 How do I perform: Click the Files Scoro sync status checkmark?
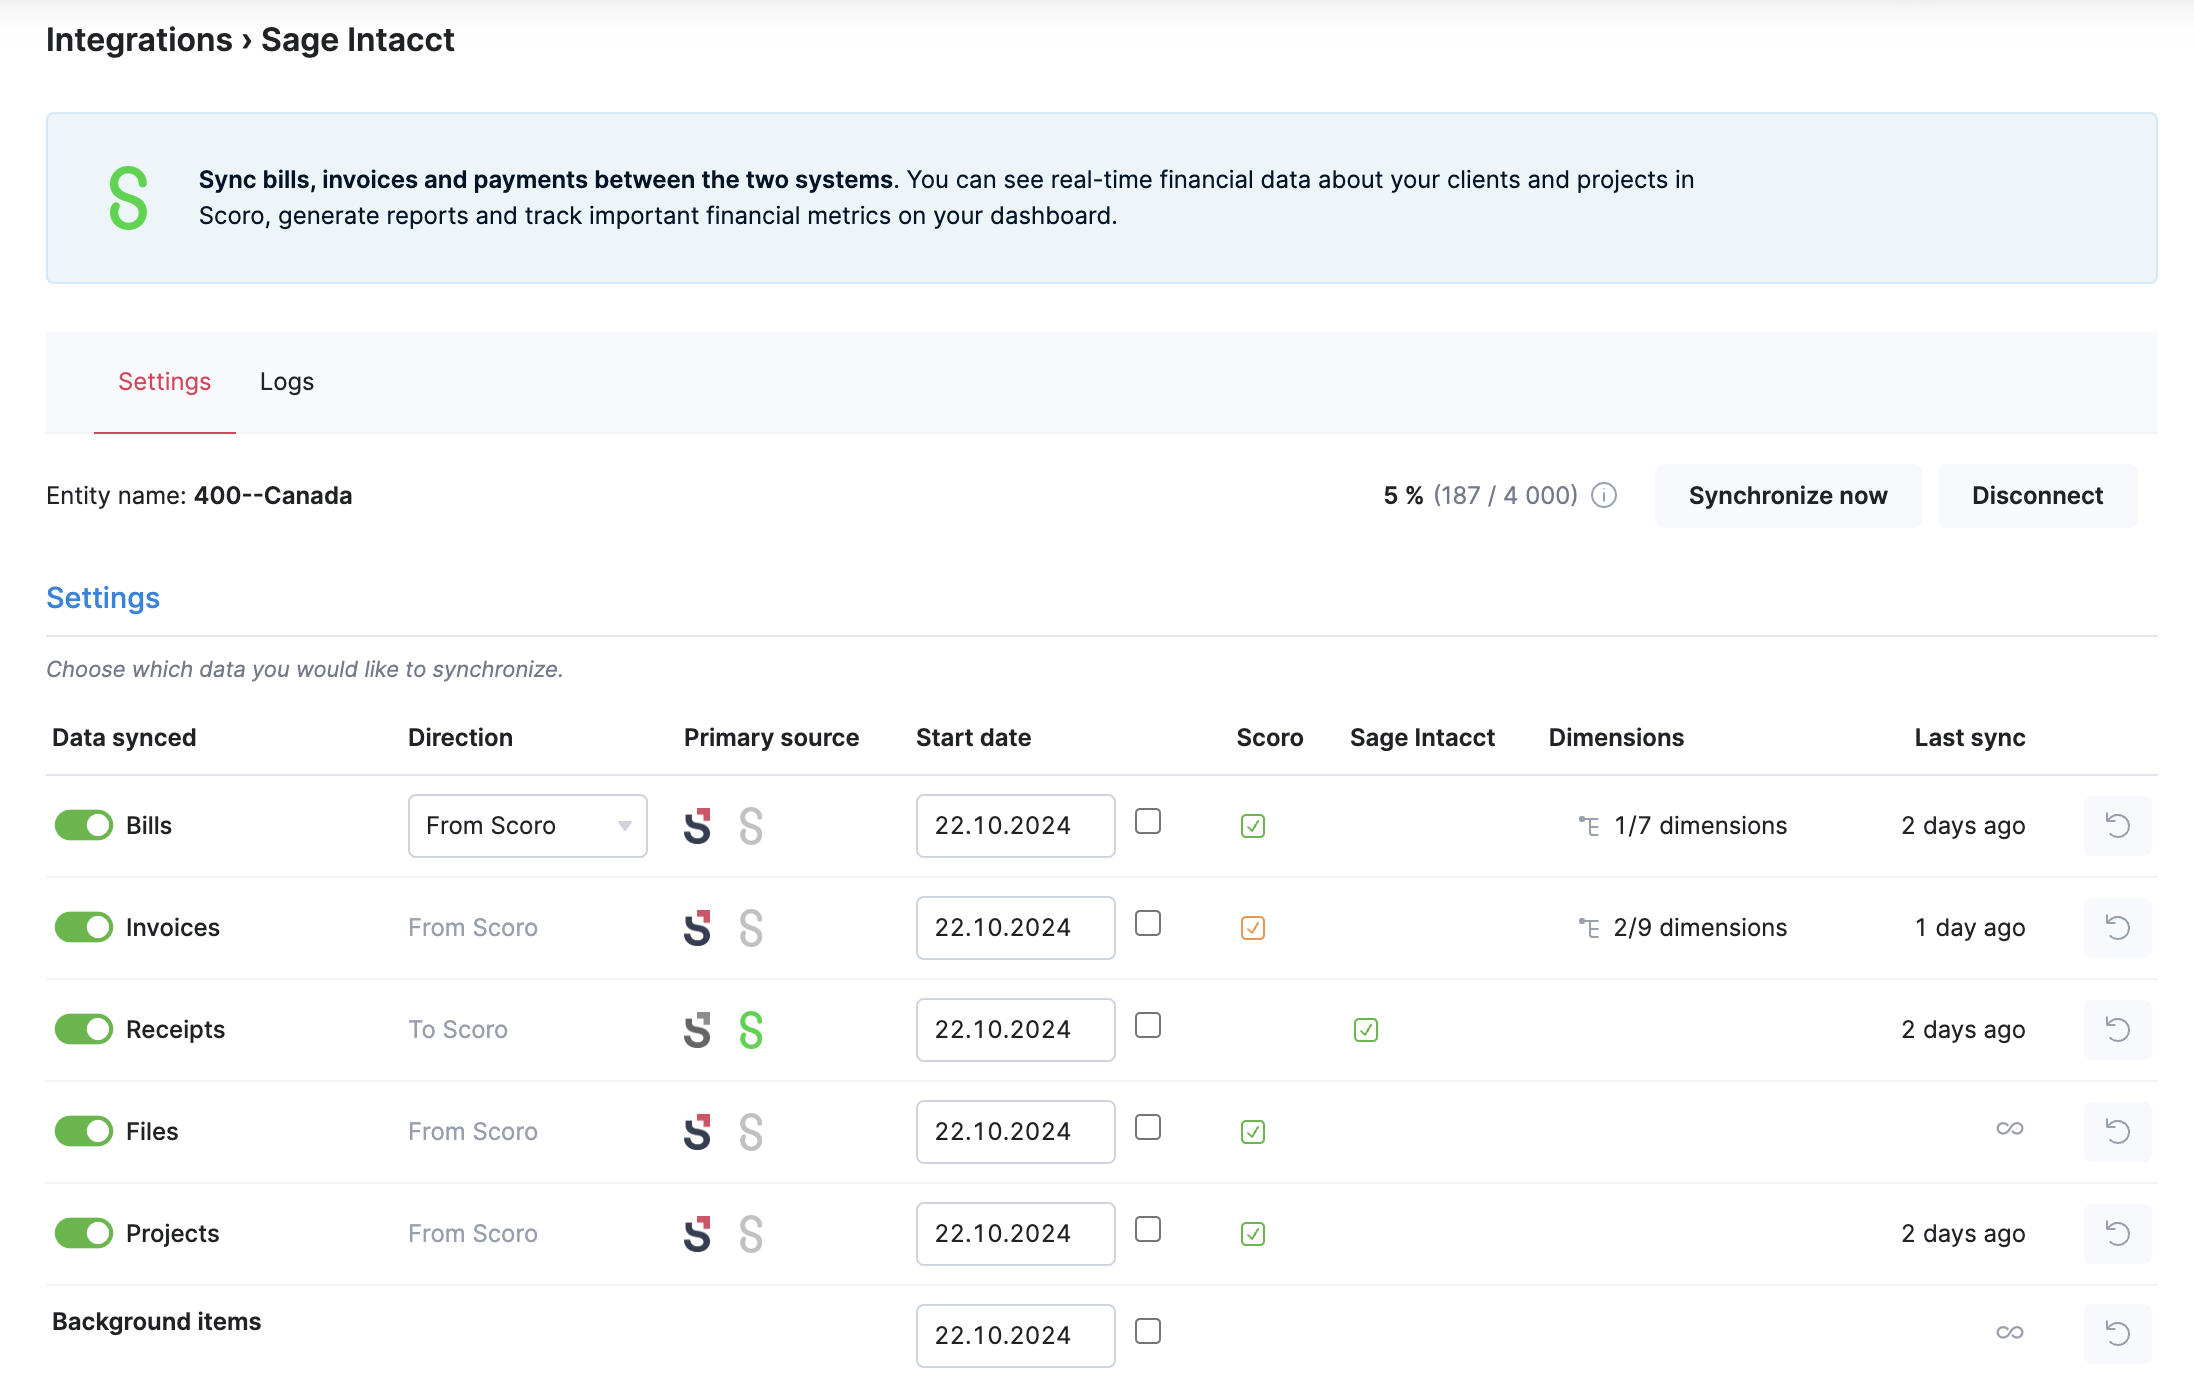point(1253,1132)
